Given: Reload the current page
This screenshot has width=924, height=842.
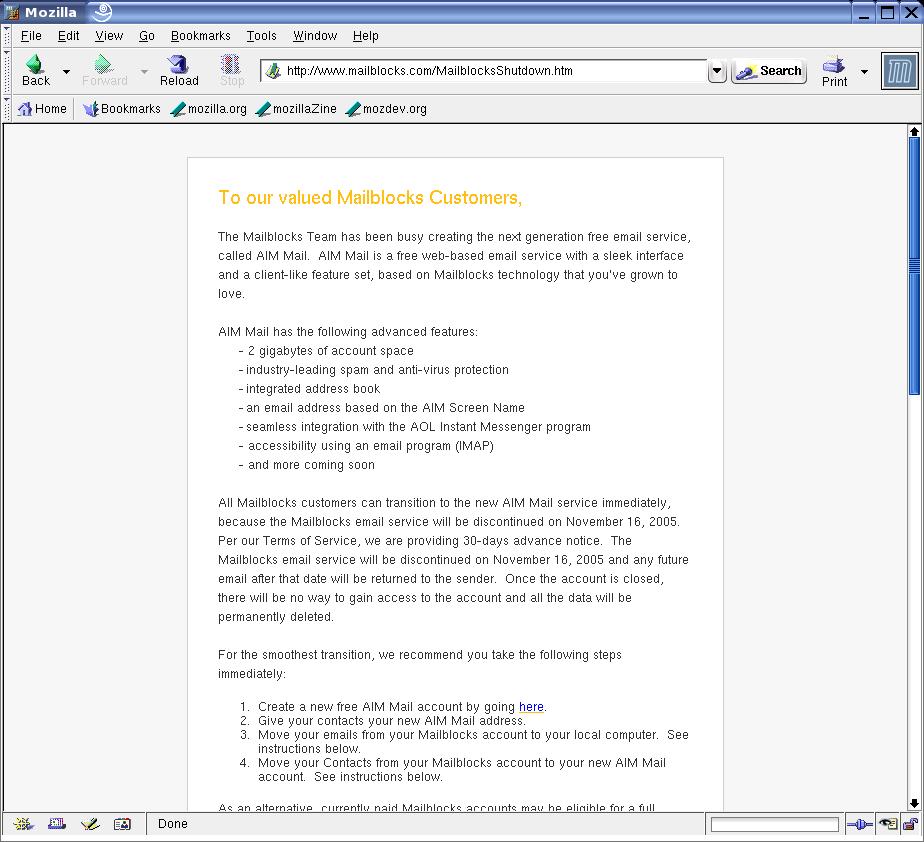Looking at the screenshot, I should point(179,70).
